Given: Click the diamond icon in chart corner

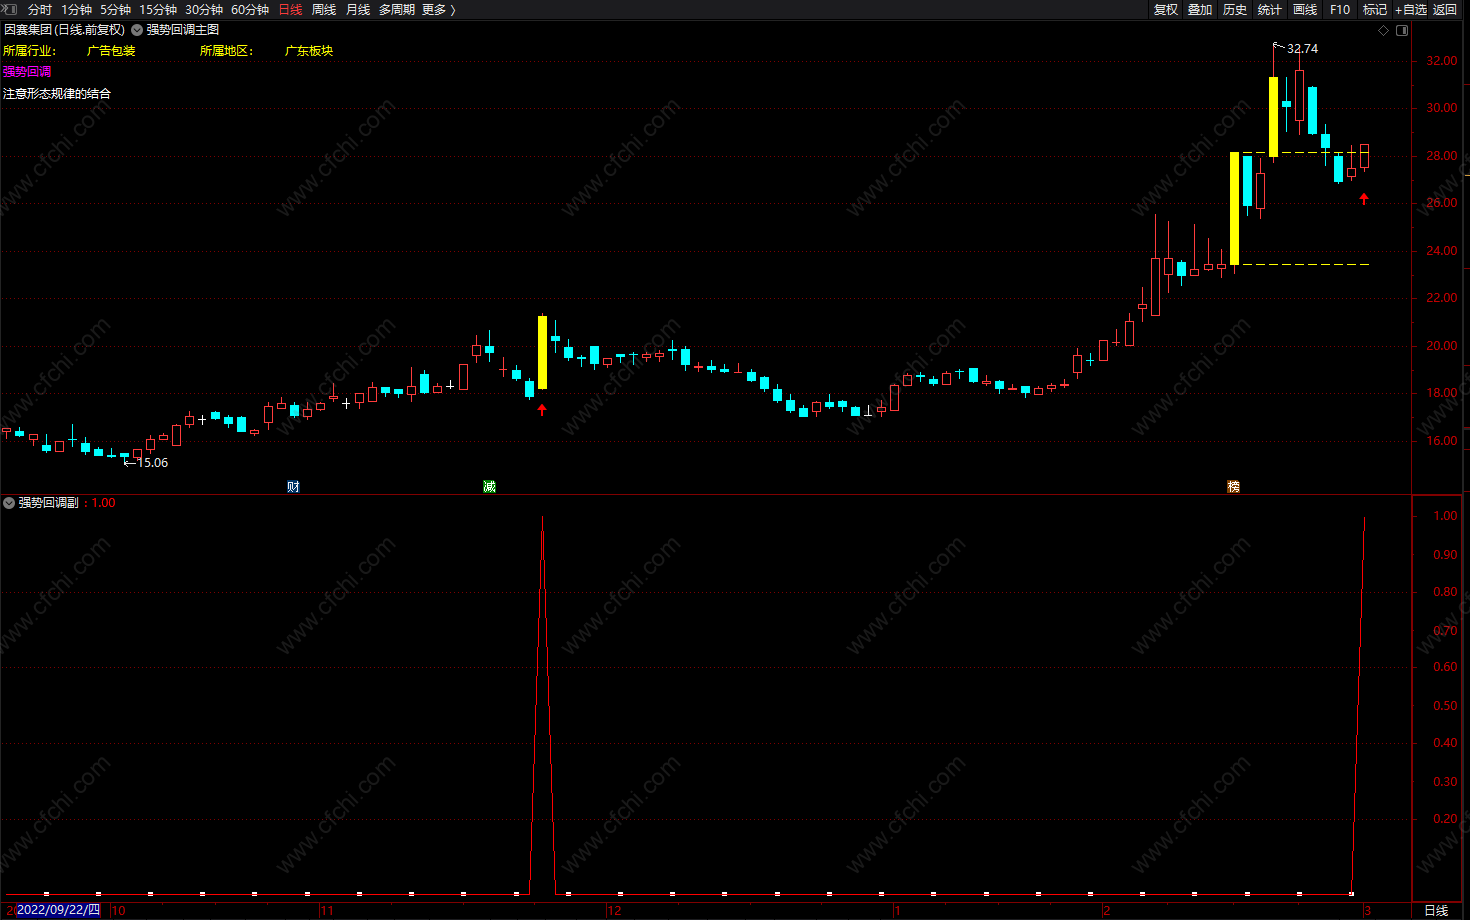Looking at the screenshot, I should (x=1384, y=30).
